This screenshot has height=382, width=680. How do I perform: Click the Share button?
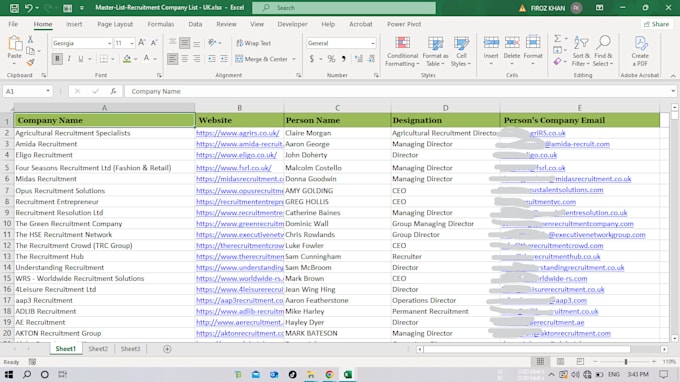click(x=656, y=24)
